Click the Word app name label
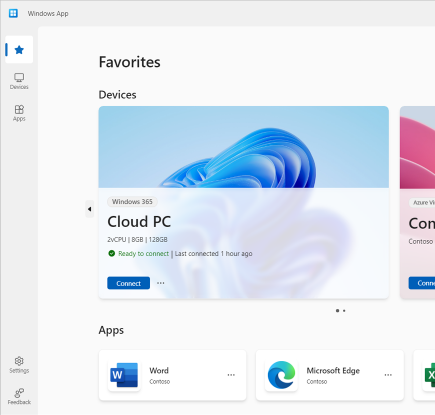 pos(159,371)
